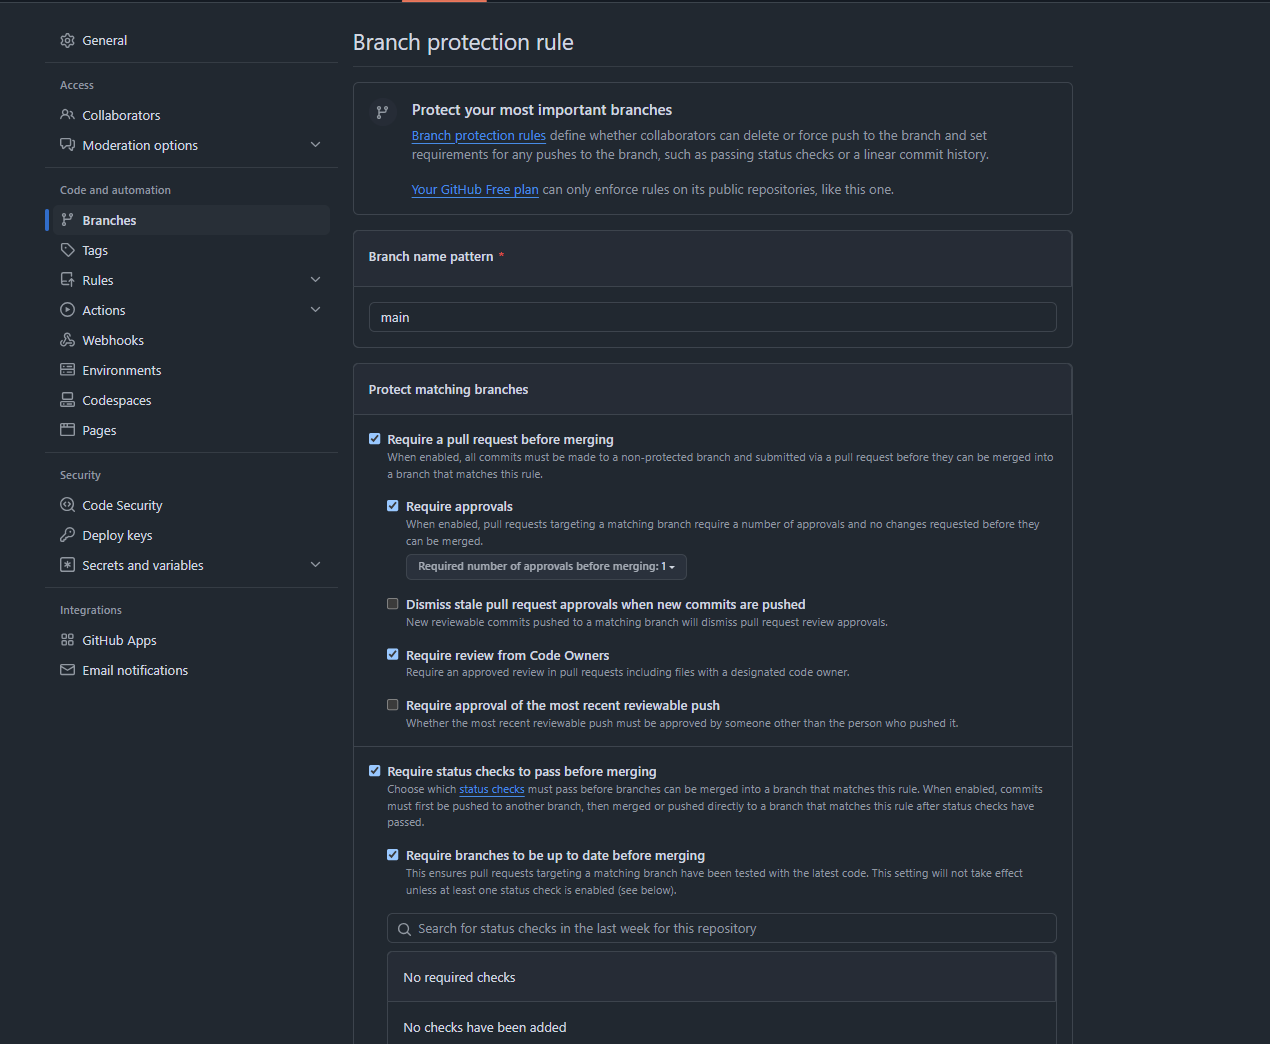Screen dimensions: 1270x1044
Task: Click the GitHub Apps grid icon
Action: click(67, 640)
